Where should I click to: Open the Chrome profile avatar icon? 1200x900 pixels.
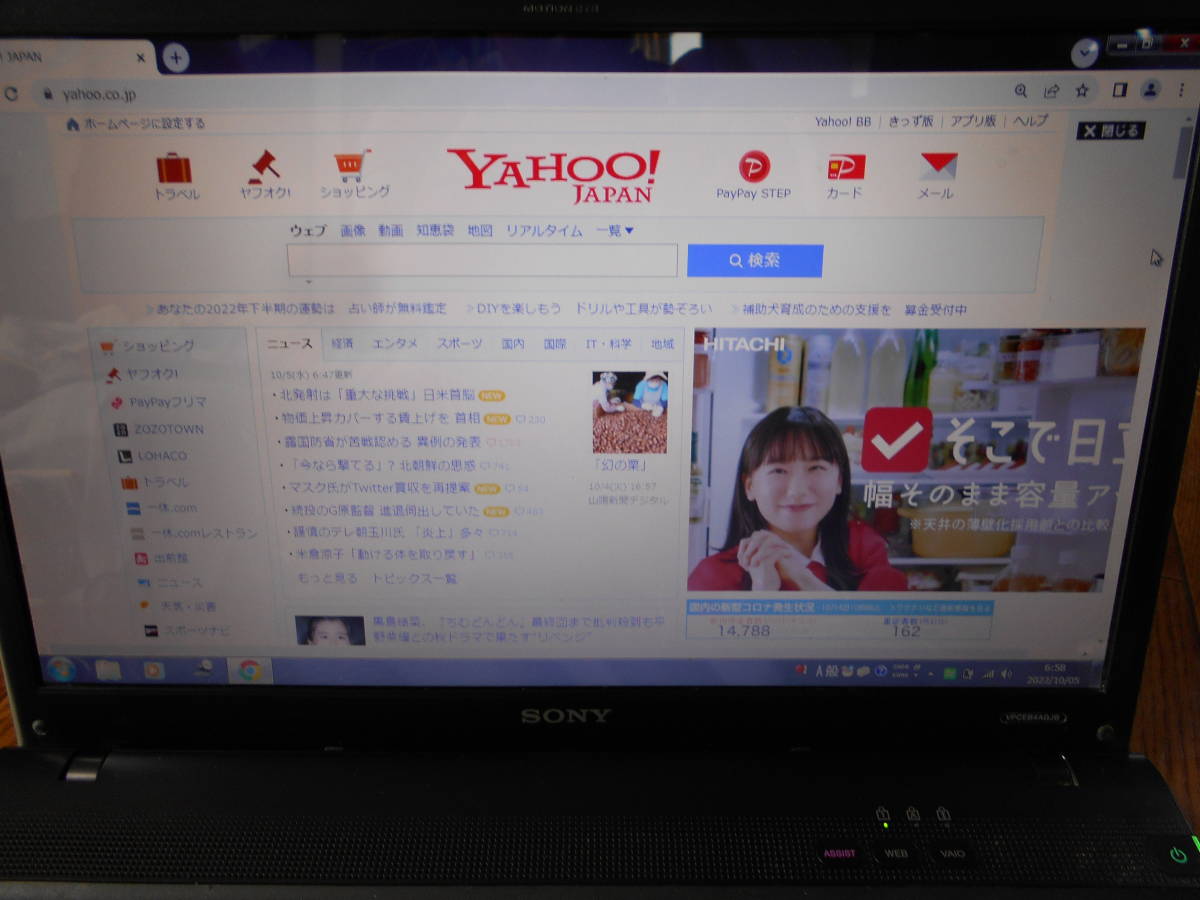pyautogui.click(x=1153, y=91)
